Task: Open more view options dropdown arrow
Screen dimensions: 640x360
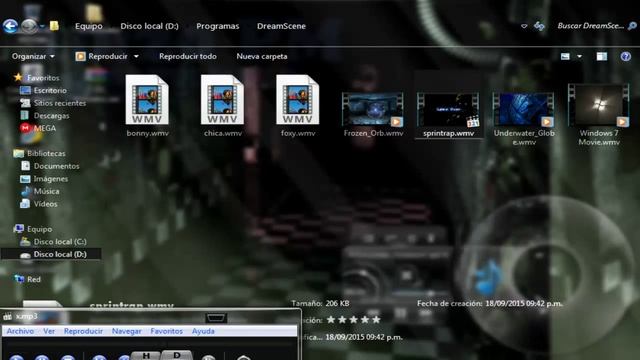Action: tap(579, 56)
